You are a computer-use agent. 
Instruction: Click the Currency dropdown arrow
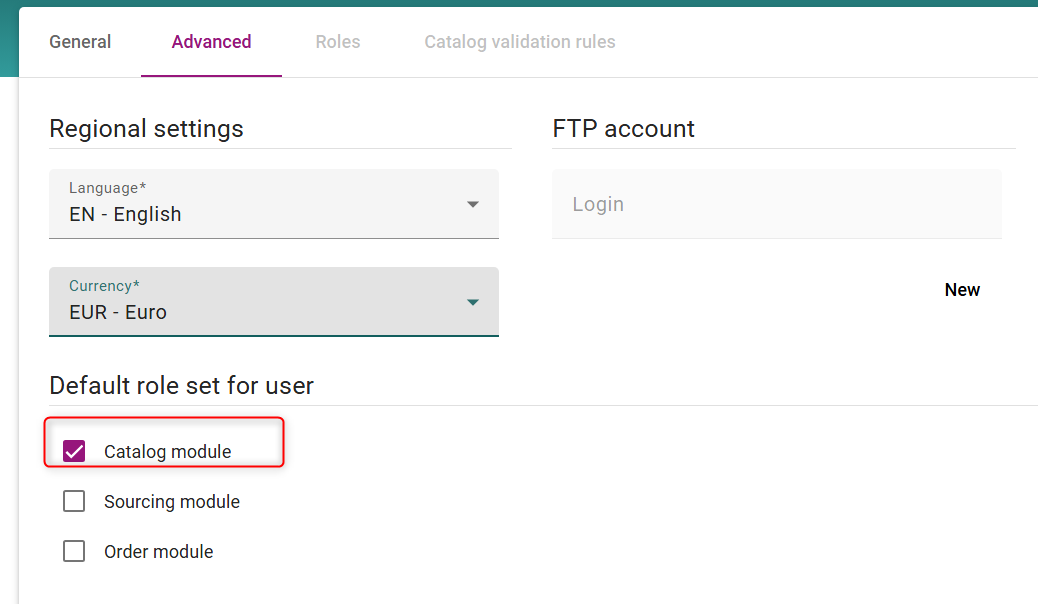pos(473,303)
